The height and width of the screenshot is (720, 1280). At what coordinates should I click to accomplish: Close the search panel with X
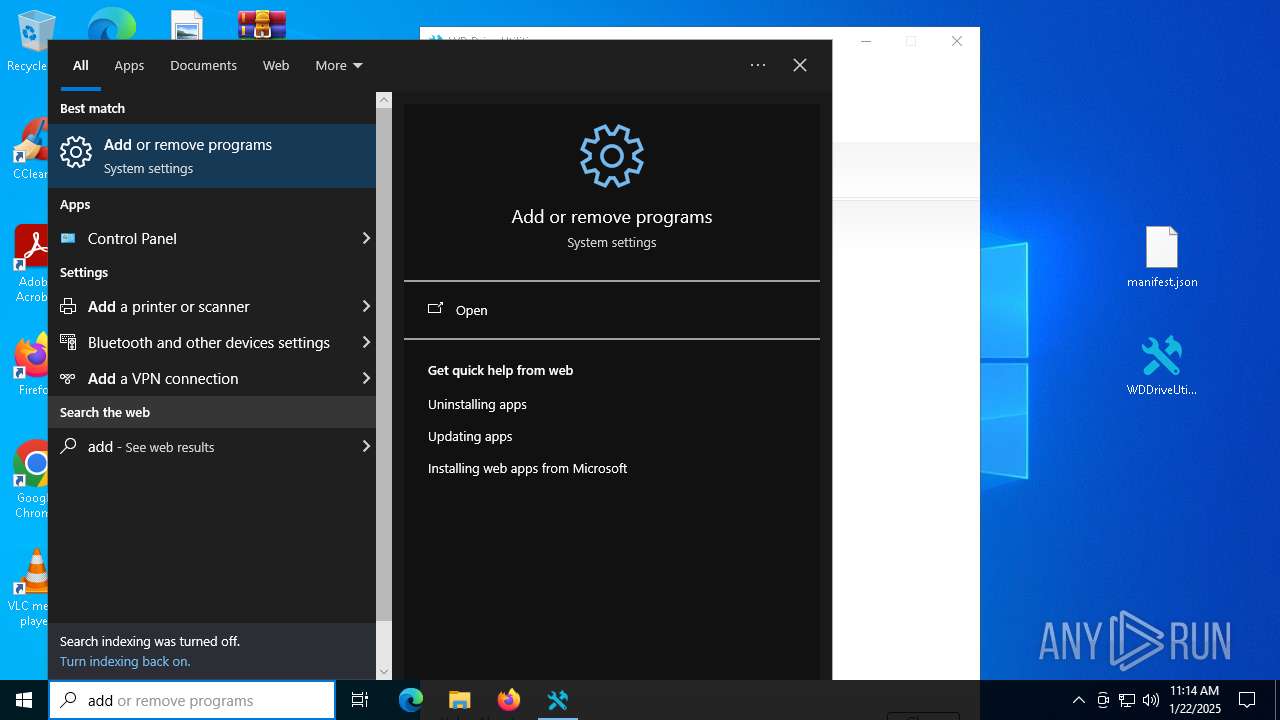[800, 65]
